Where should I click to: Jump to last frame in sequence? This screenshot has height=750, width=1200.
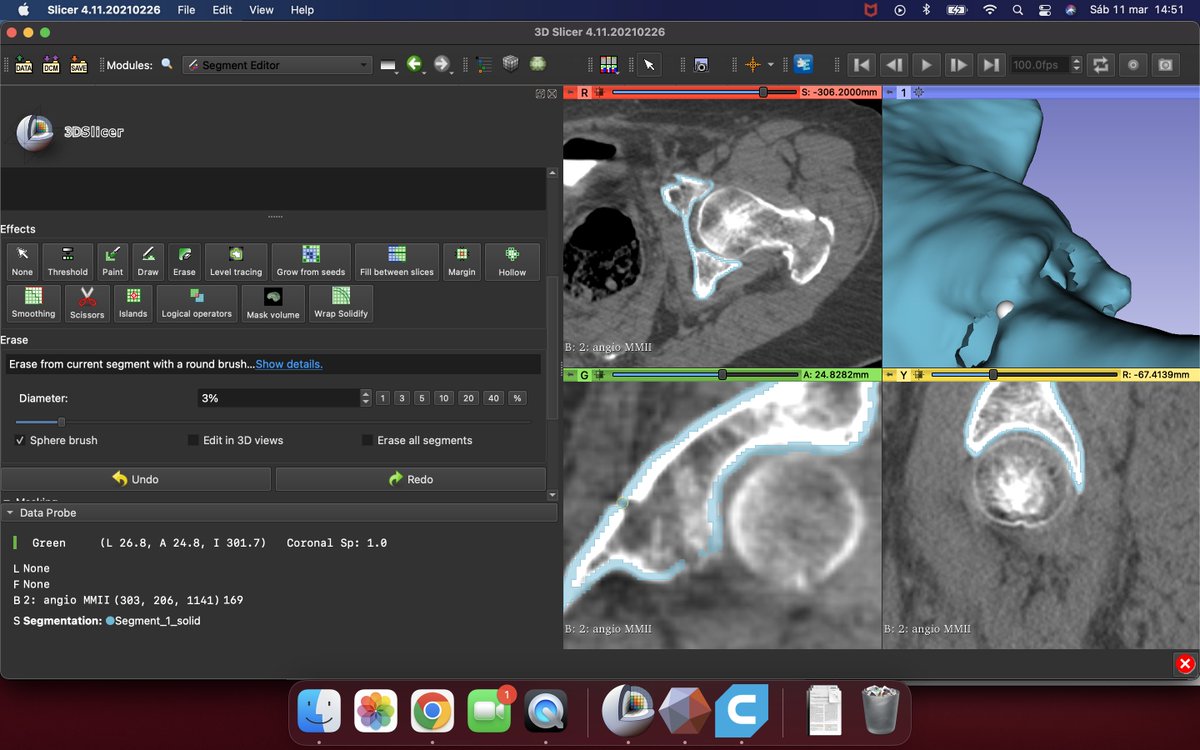pos(990,65)
